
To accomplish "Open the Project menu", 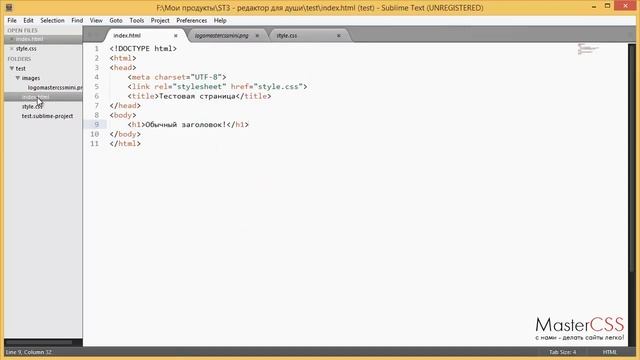I will click(160, 20).
